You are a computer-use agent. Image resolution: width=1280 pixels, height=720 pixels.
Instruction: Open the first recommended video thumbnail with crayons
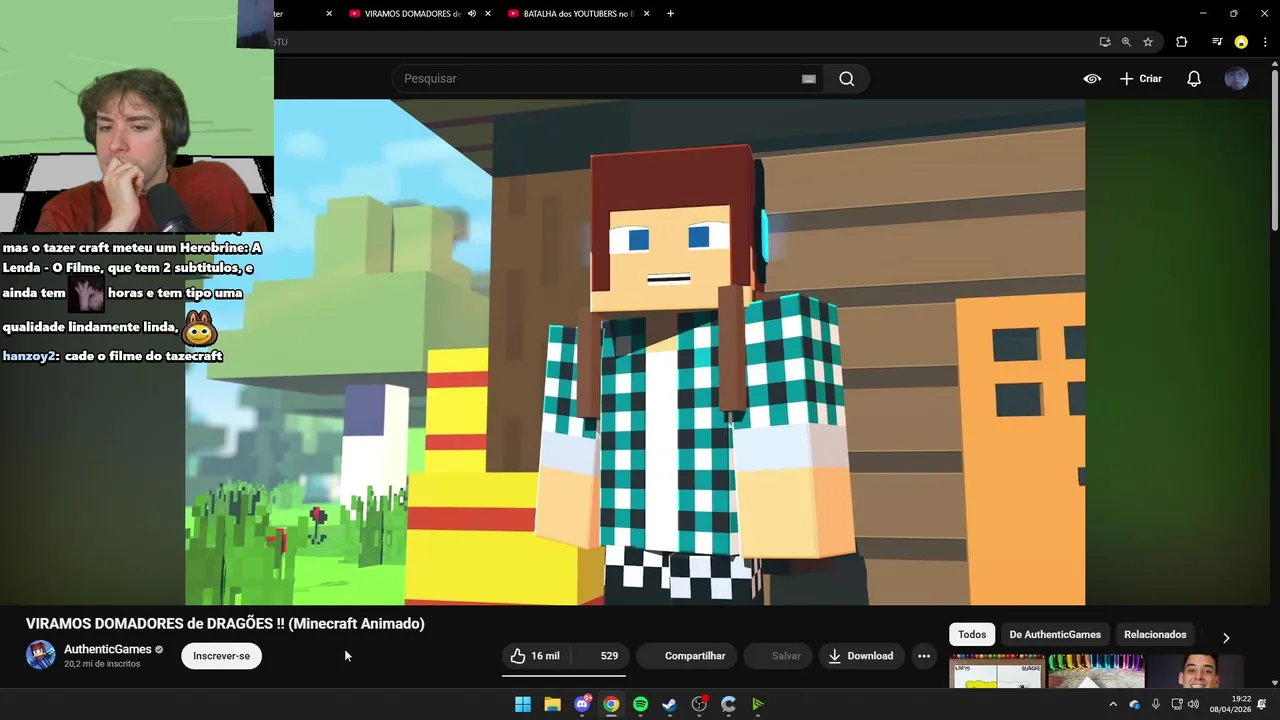click(x=997, y=671)
